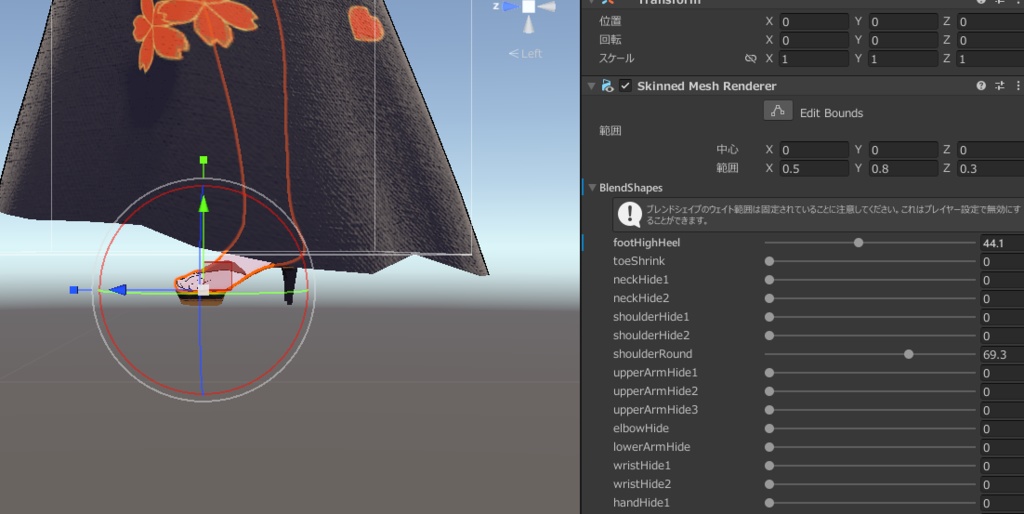Click the shoulderHide1 slider handle
The width and height of the screenshot is (1024, 514).
point(769,317)
